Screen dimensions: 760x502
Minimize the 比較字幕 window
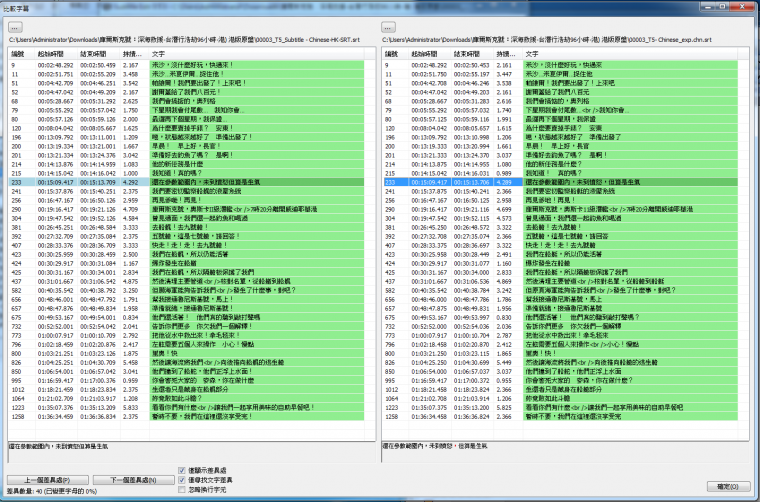pos(708,6)
